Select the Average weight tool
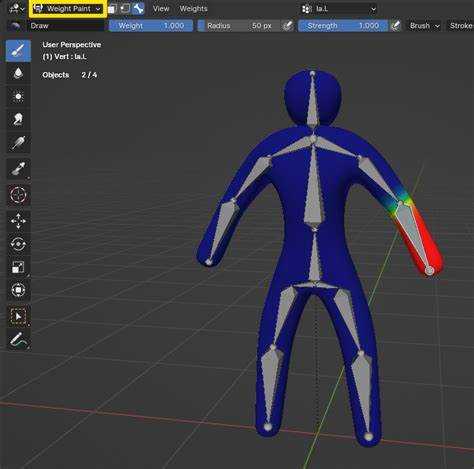474x469 pixels. coord(18,97)
